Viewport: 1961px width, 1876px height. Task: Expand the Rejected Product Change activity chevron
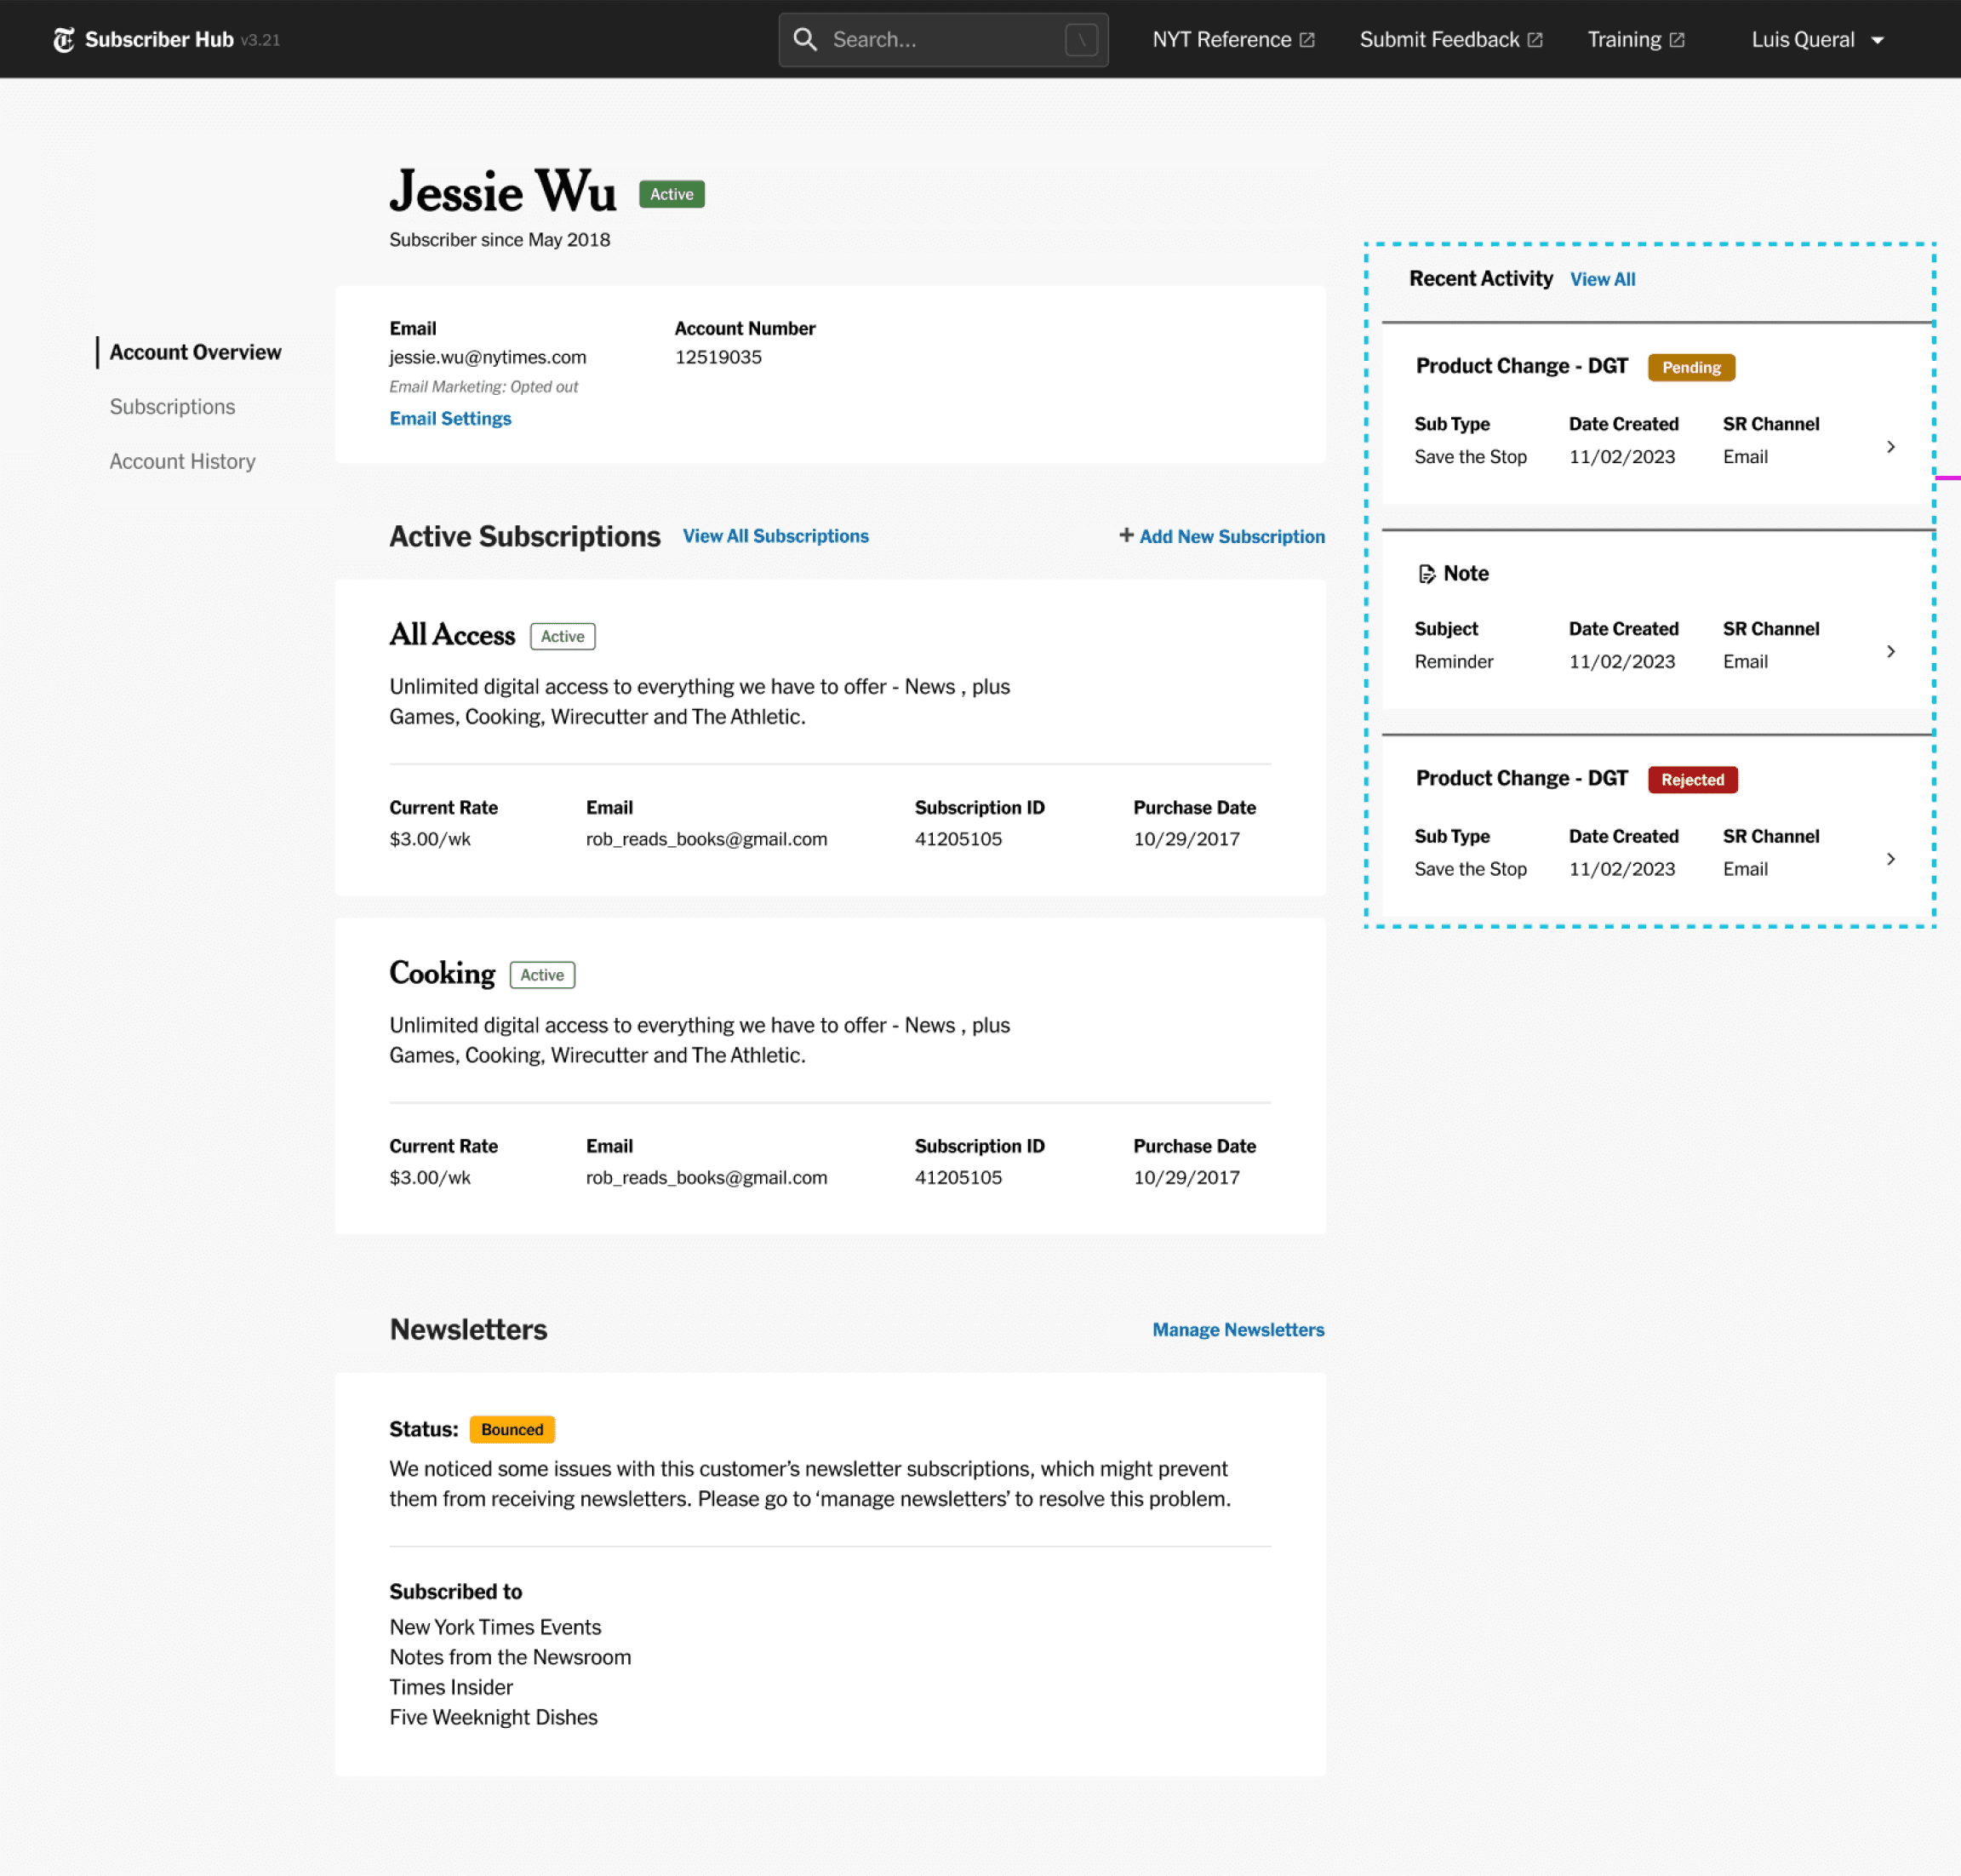[x=1890, y=859]
